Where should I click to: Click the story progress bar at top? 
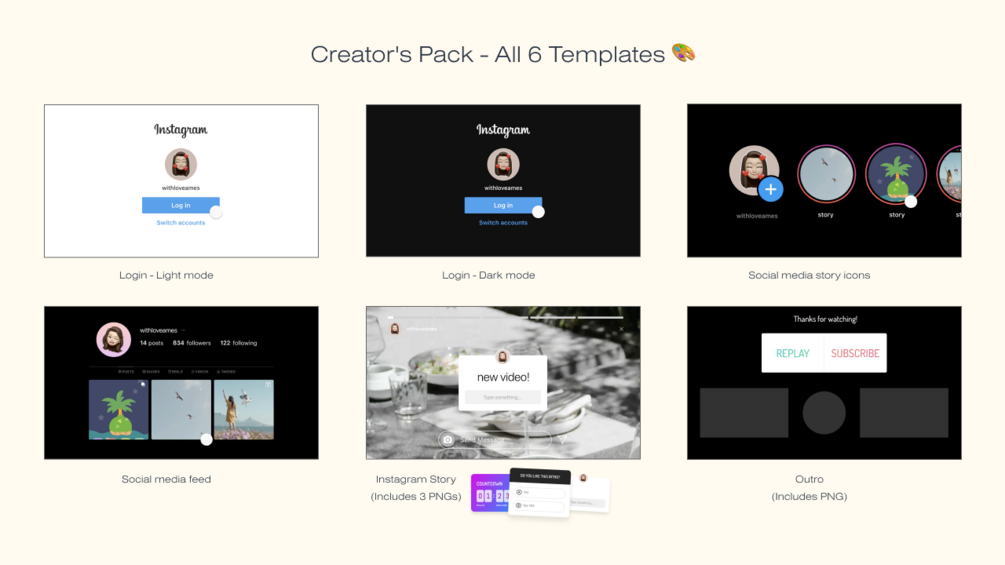pyautogui.click(x=505, y=317)
